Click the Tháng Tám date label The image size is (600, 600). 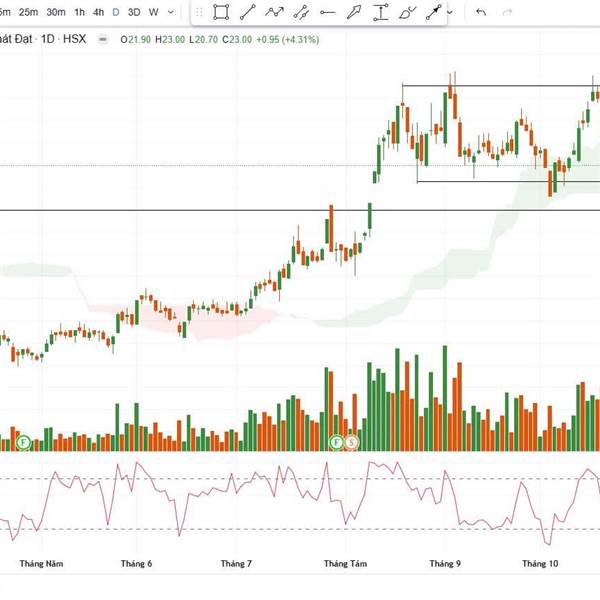345,563
